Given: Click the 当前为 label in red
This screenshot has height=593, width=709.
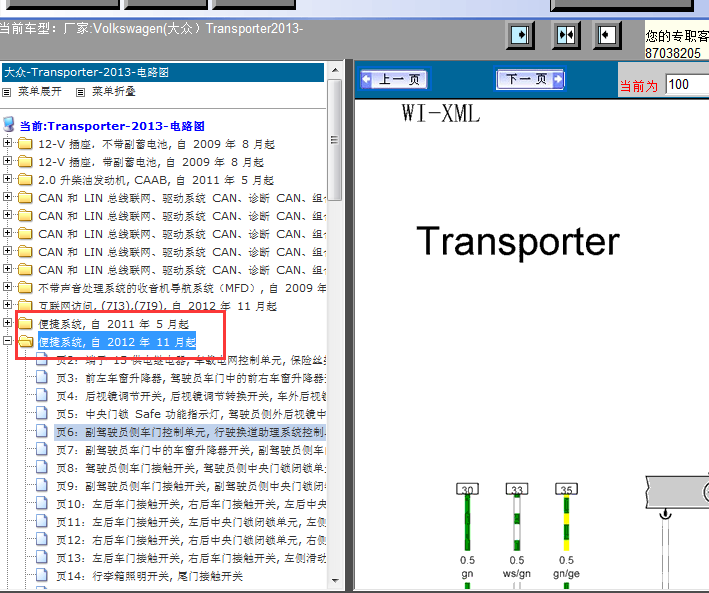Looking at the screenshot, I should [638, 86].
